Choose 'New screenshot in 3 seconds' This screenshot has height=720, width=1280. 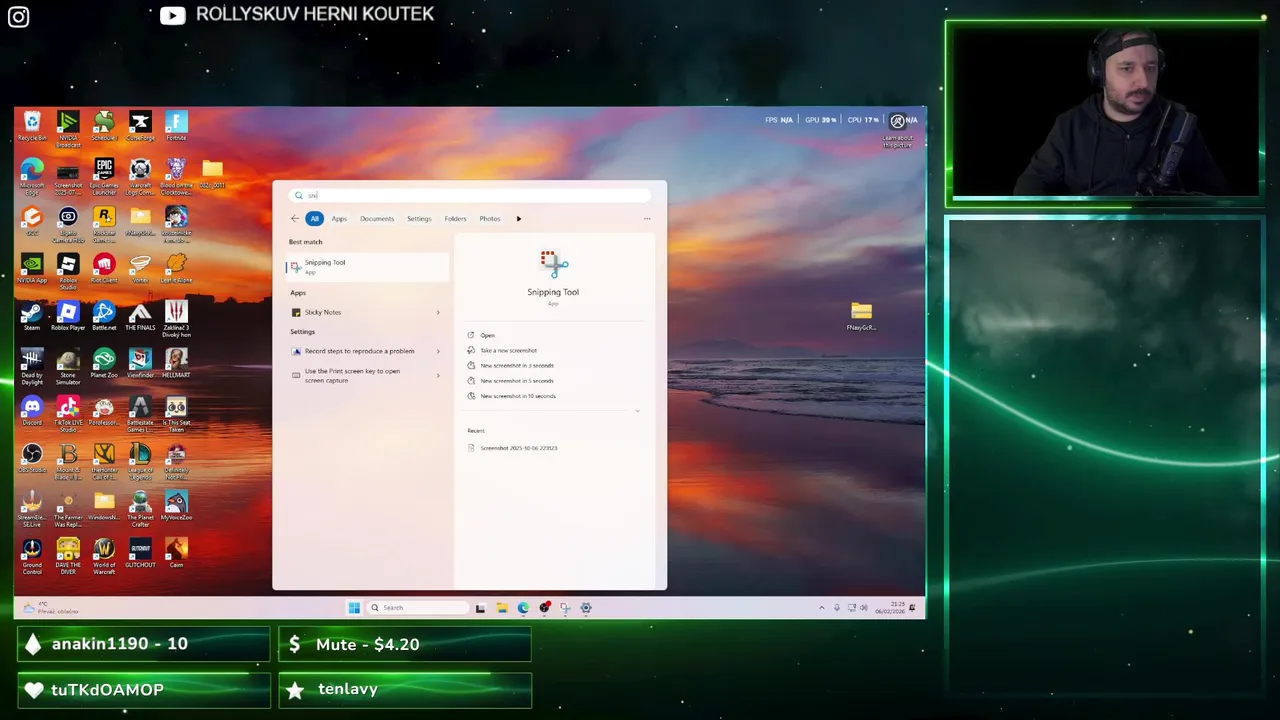(516, 365)
